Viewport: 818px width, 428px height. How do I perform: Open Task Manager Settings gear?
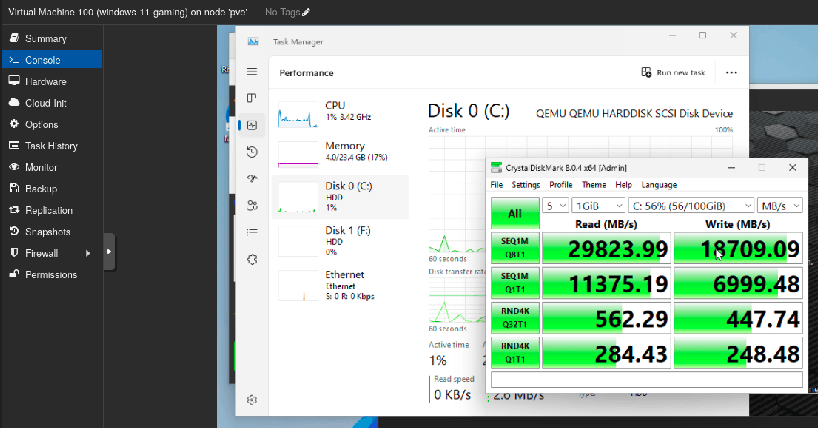(x=252, y=400)
